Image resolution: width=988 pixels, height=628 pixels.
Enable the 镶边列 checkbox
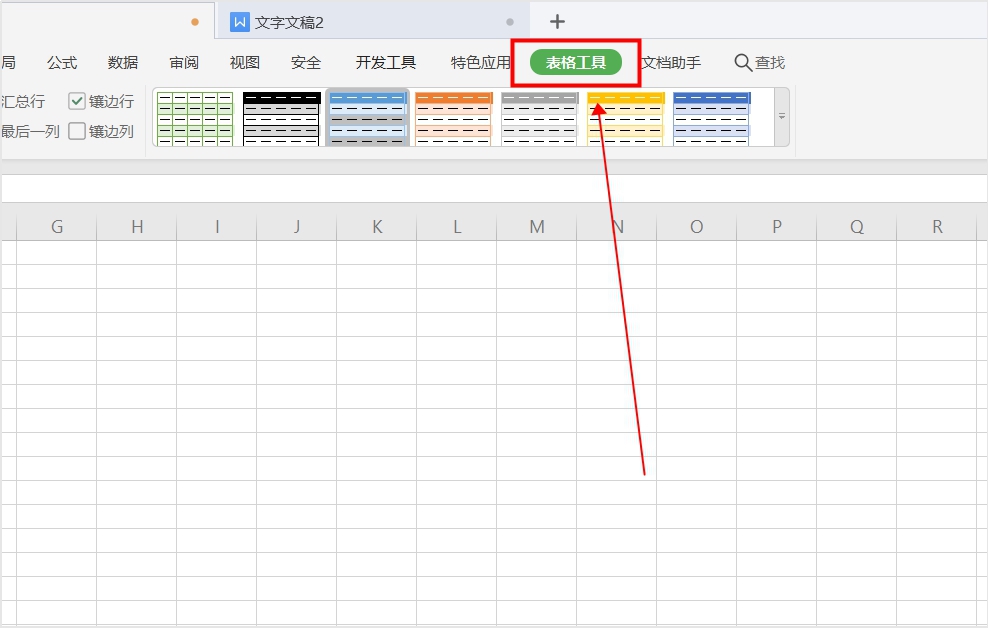point(77,131)
